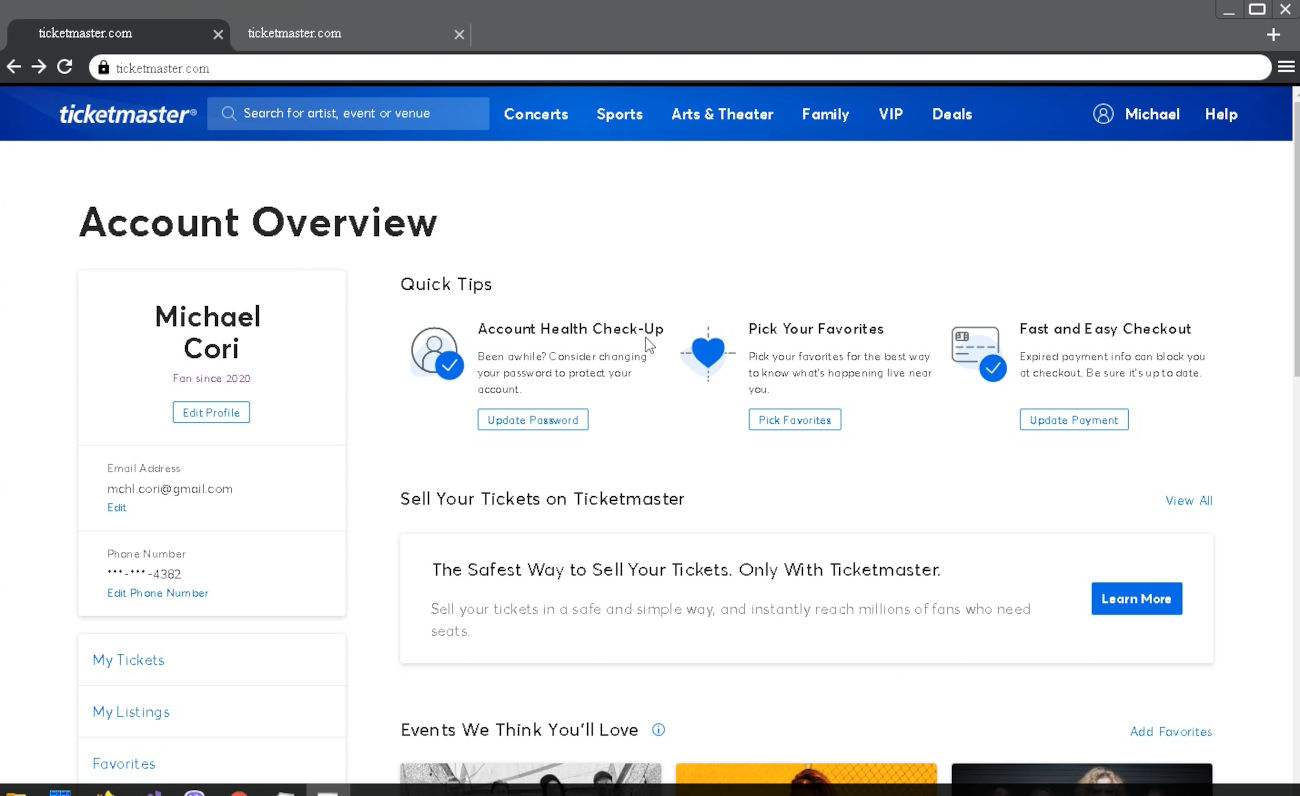Viewport: 1300px width, 796px height.
Task: Click the first recommended event thumbnail
Action: 531,774
